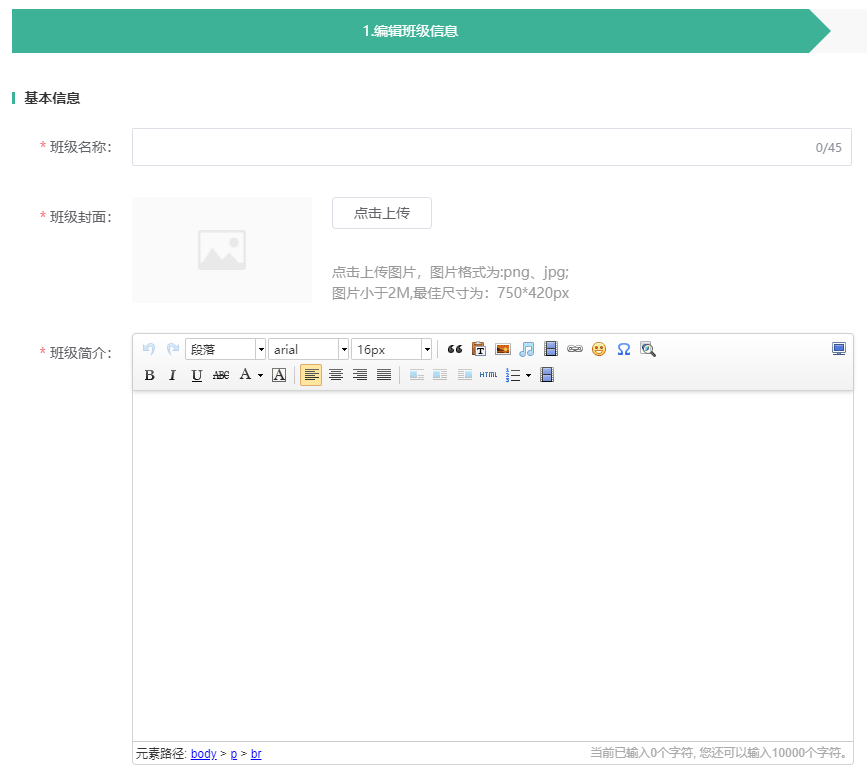This screenshot has width=867, height=777.
Task: Insert an image using the picture icon
Action: tap(503, 349)
